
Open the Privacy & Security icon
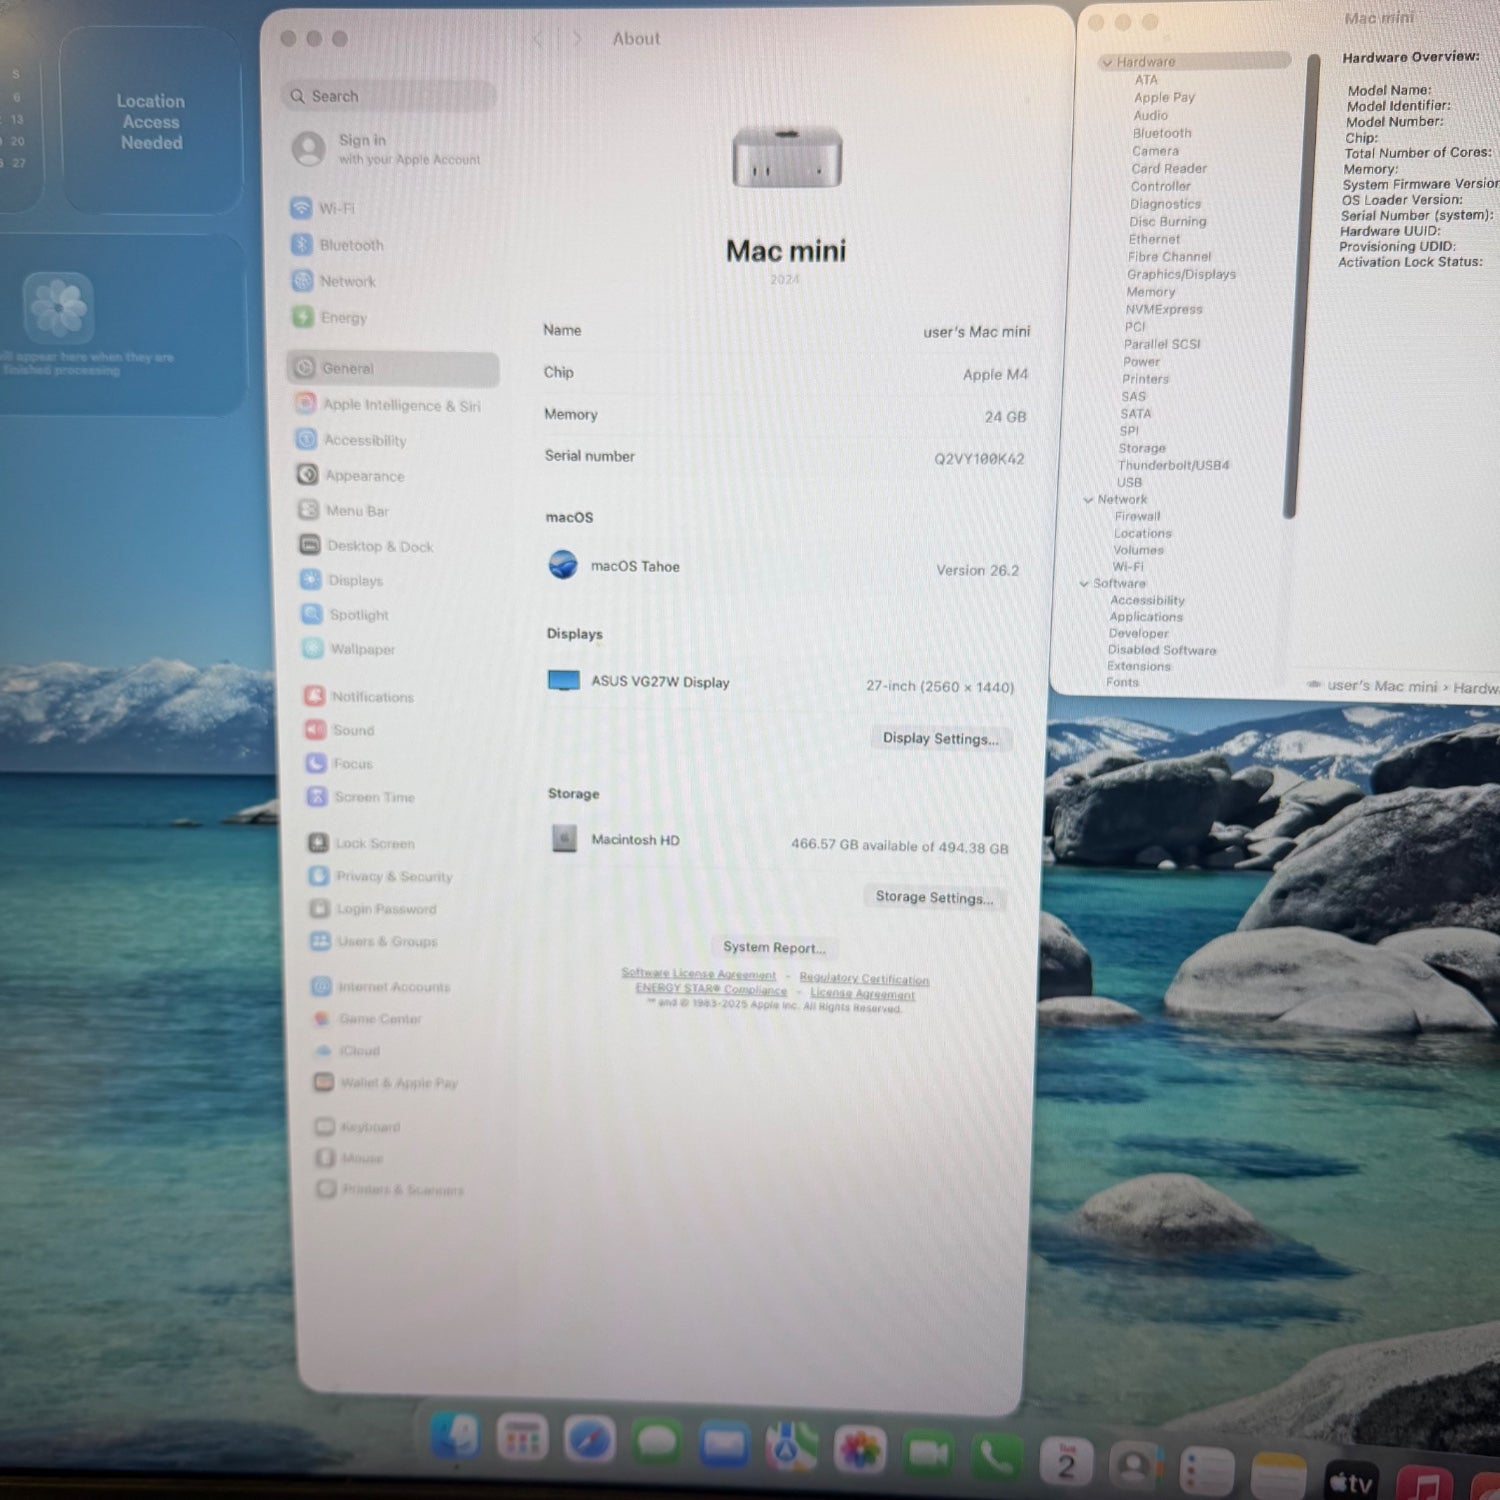tap(319, 876)
